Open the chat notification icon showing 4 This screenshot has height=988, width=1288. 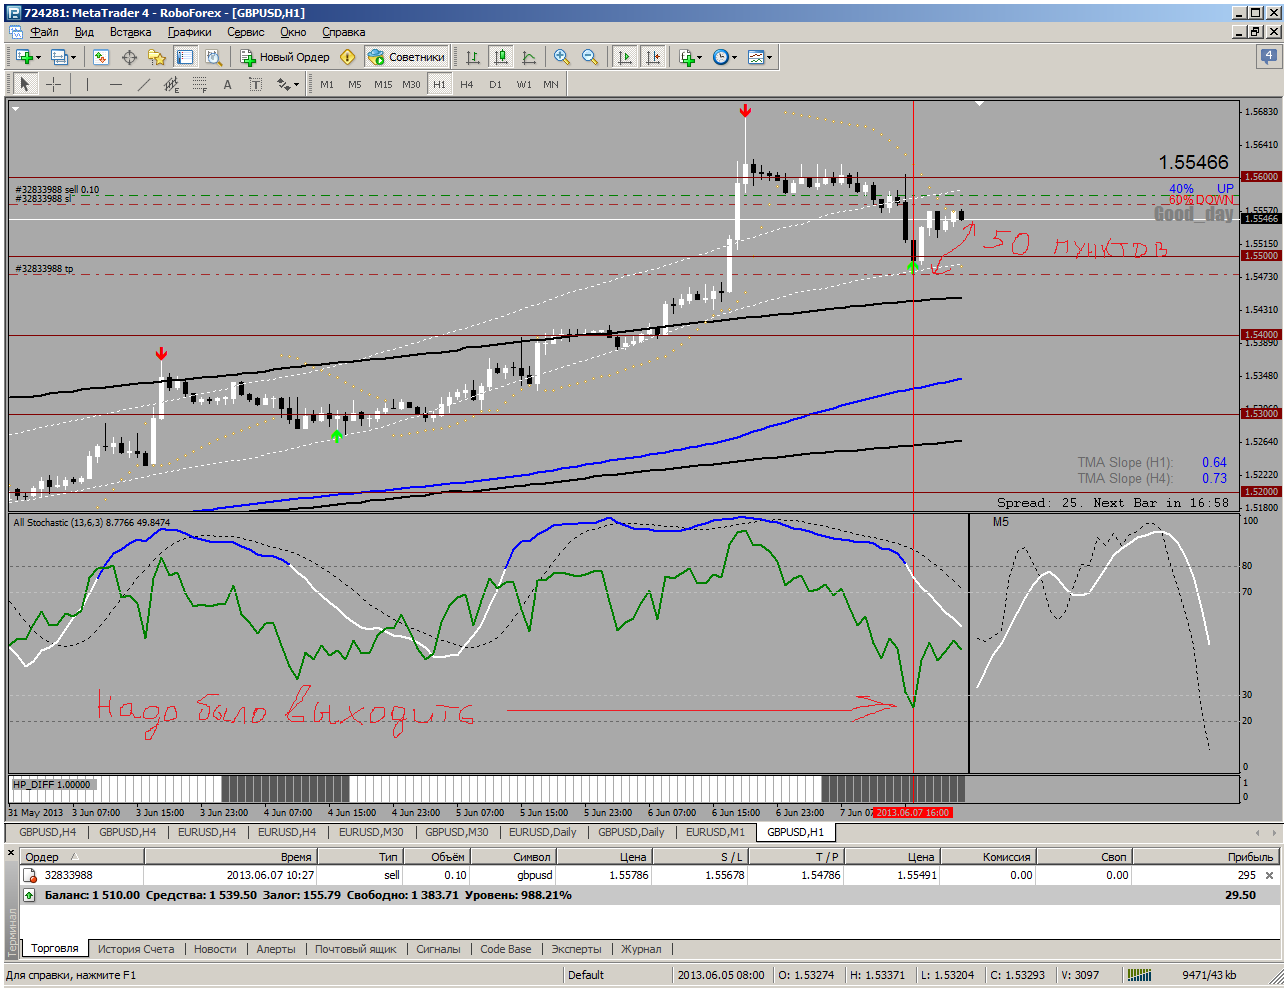[x=1268, y=57]
